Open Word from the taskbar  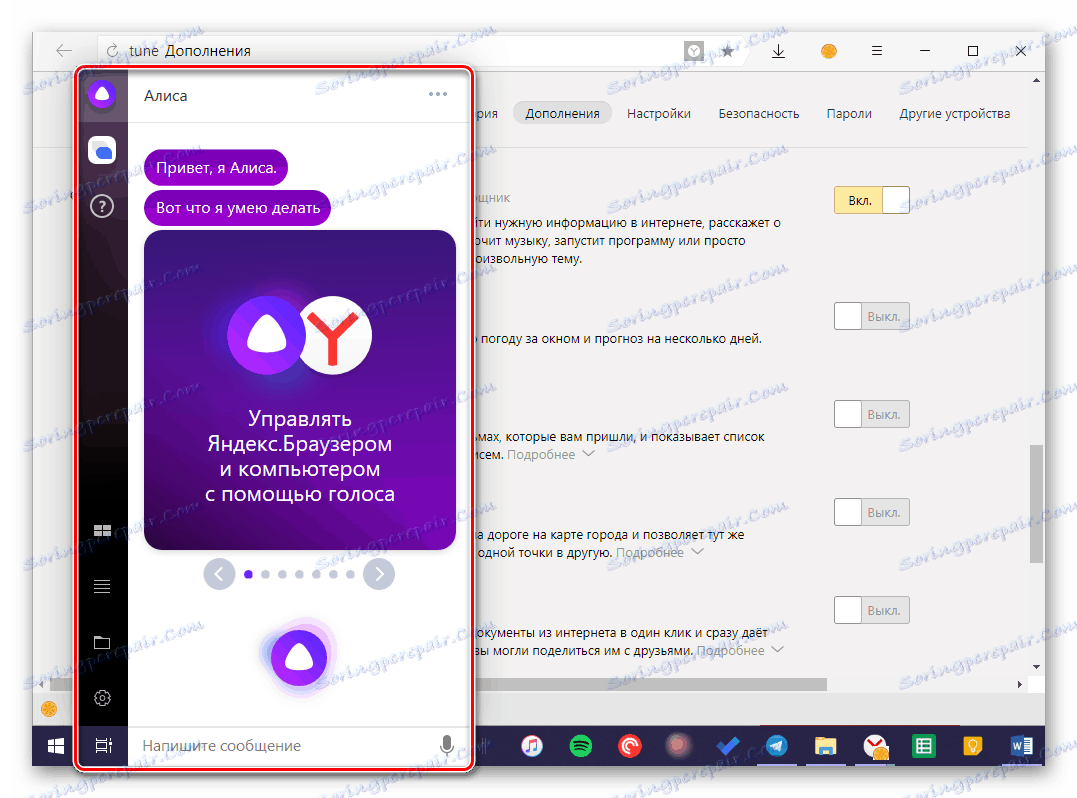pos(1021,746)
